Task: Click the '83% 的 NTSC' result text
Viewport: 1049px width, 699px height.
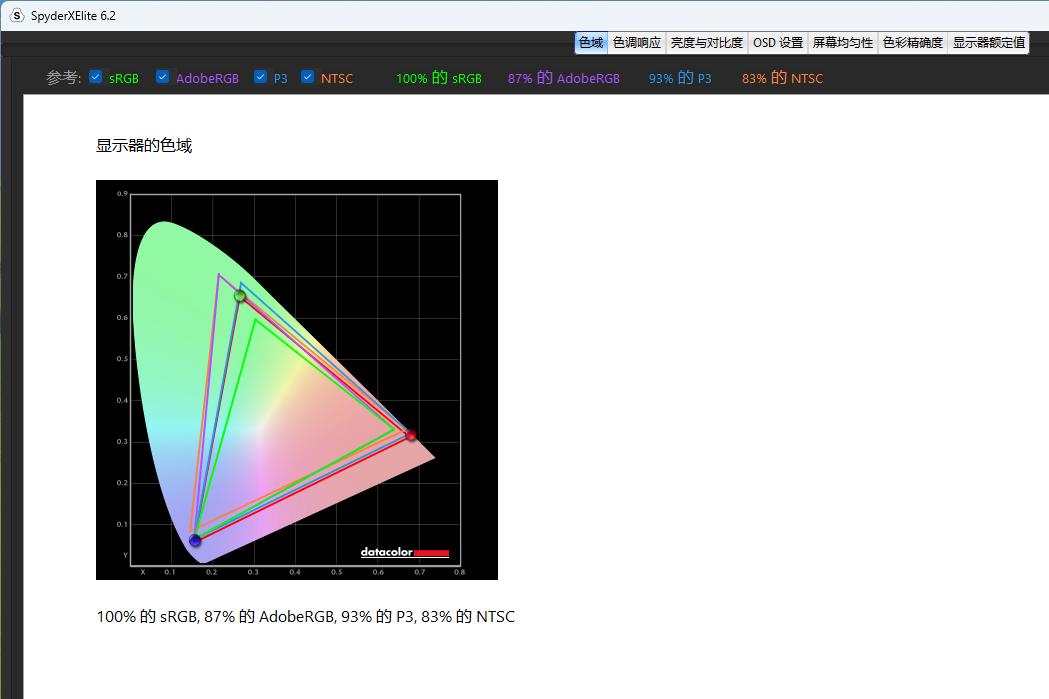Action: (x=782, y=78)
